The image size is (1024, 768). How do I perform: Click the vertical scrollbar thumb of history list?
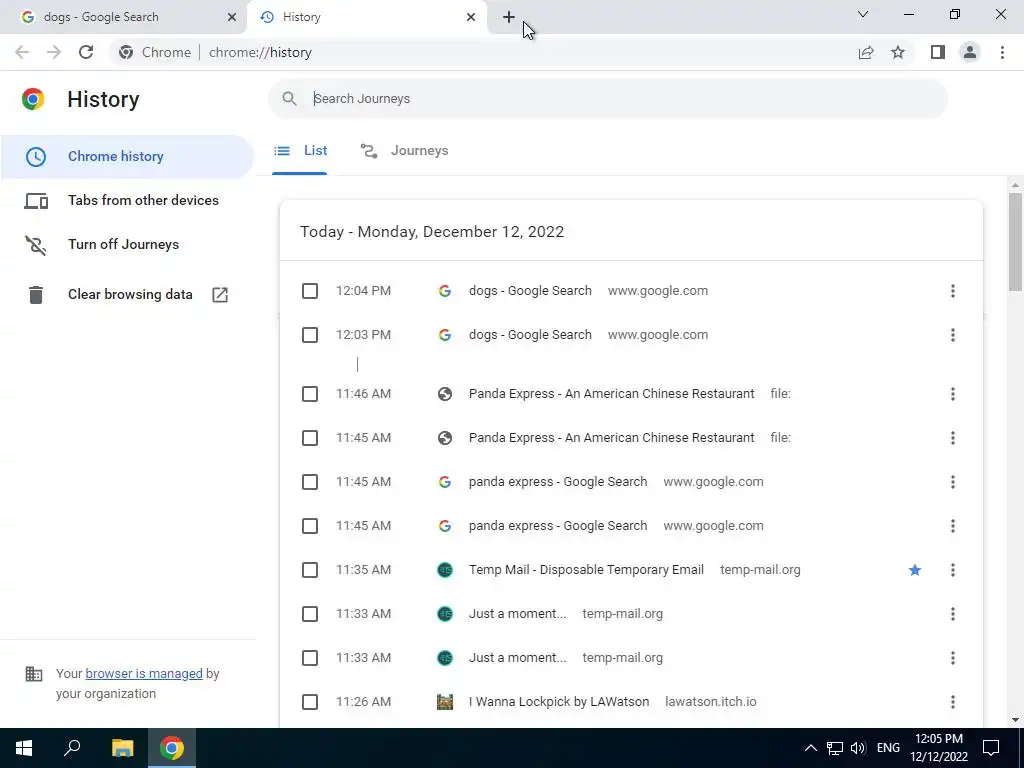tap(1015, 242)
